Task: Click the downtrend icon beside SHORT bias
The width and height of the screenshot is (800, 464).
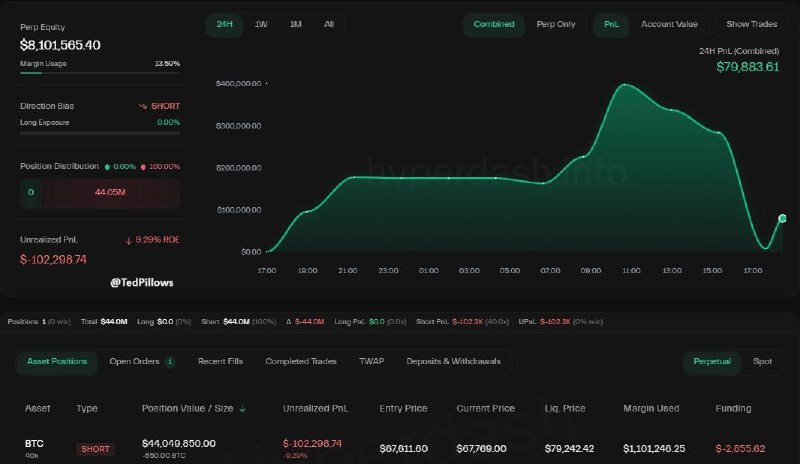Action: (142, 106)
